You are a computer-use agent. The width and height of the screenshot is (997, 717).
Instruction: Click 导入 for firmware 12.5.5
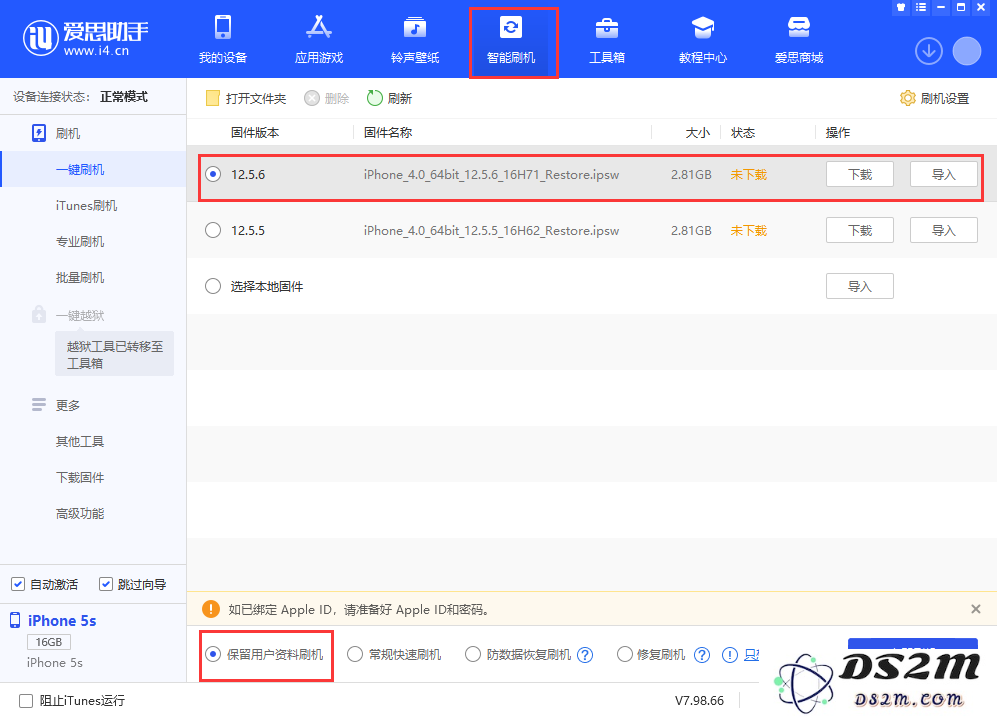coord(944,230)
